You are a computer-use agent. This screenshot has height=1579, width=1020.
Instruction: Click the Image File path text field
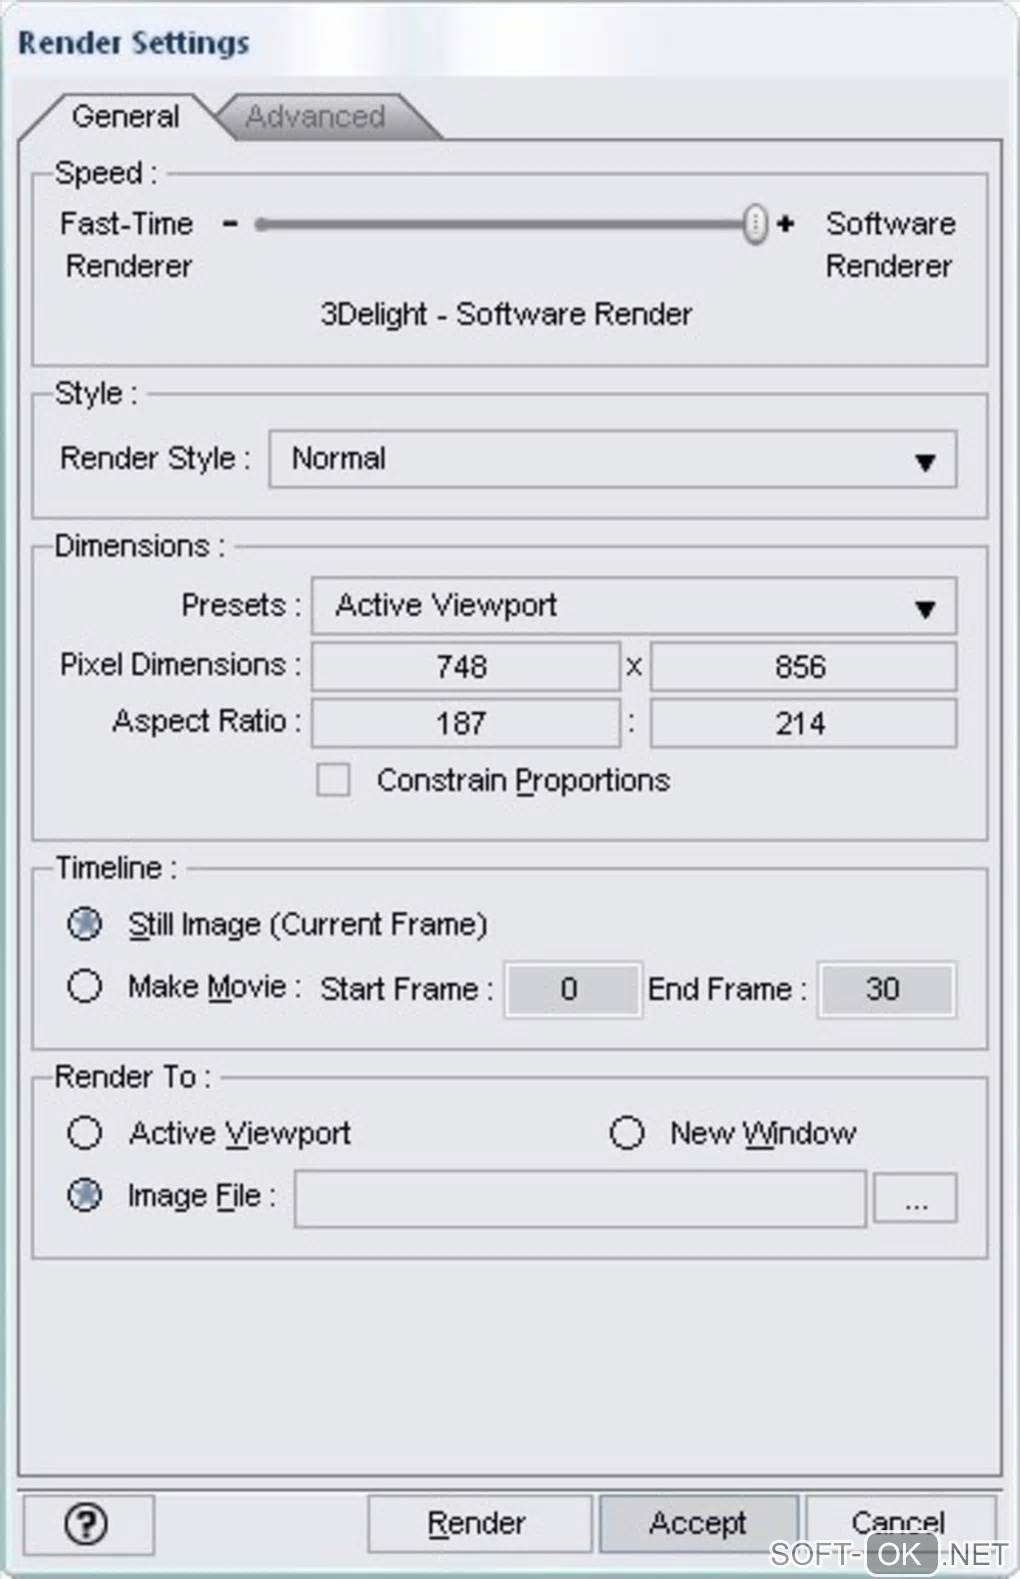click(580, 1198)
